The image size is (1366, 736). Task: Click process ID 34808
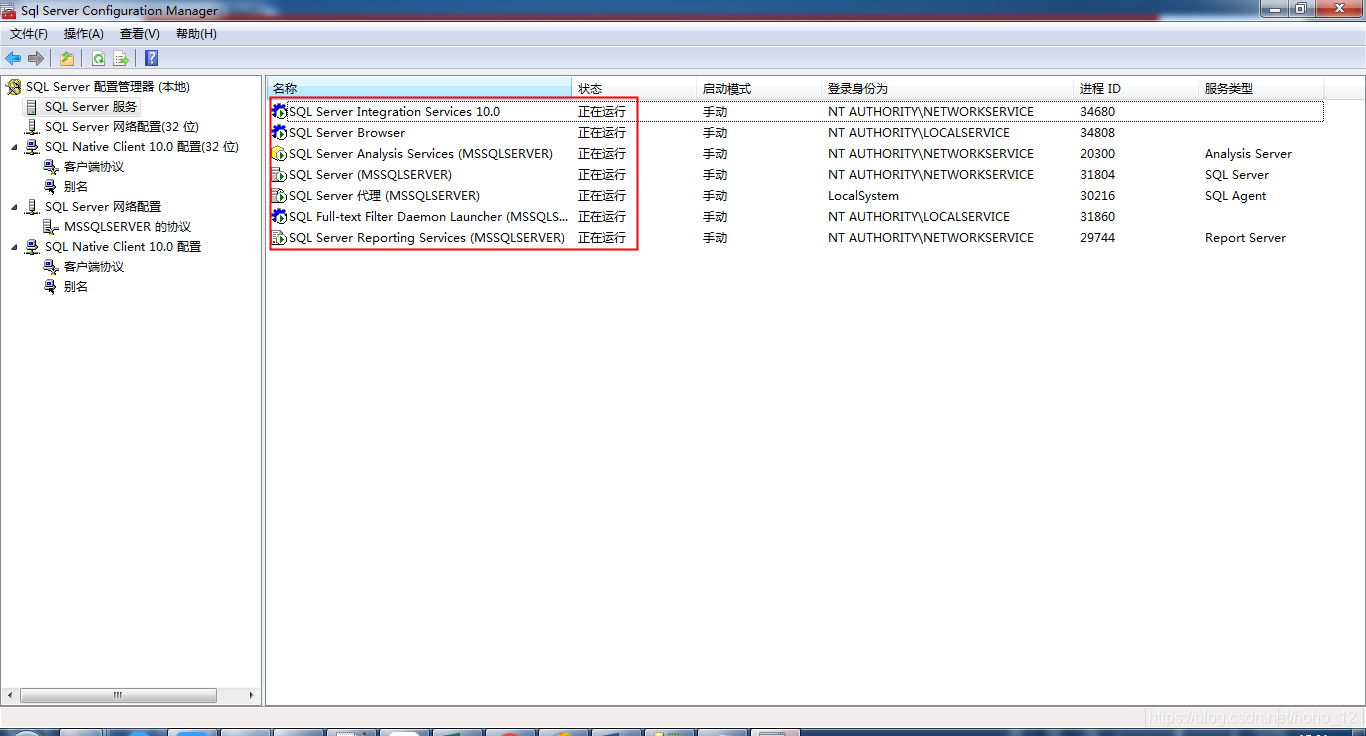pos(1097,133)
